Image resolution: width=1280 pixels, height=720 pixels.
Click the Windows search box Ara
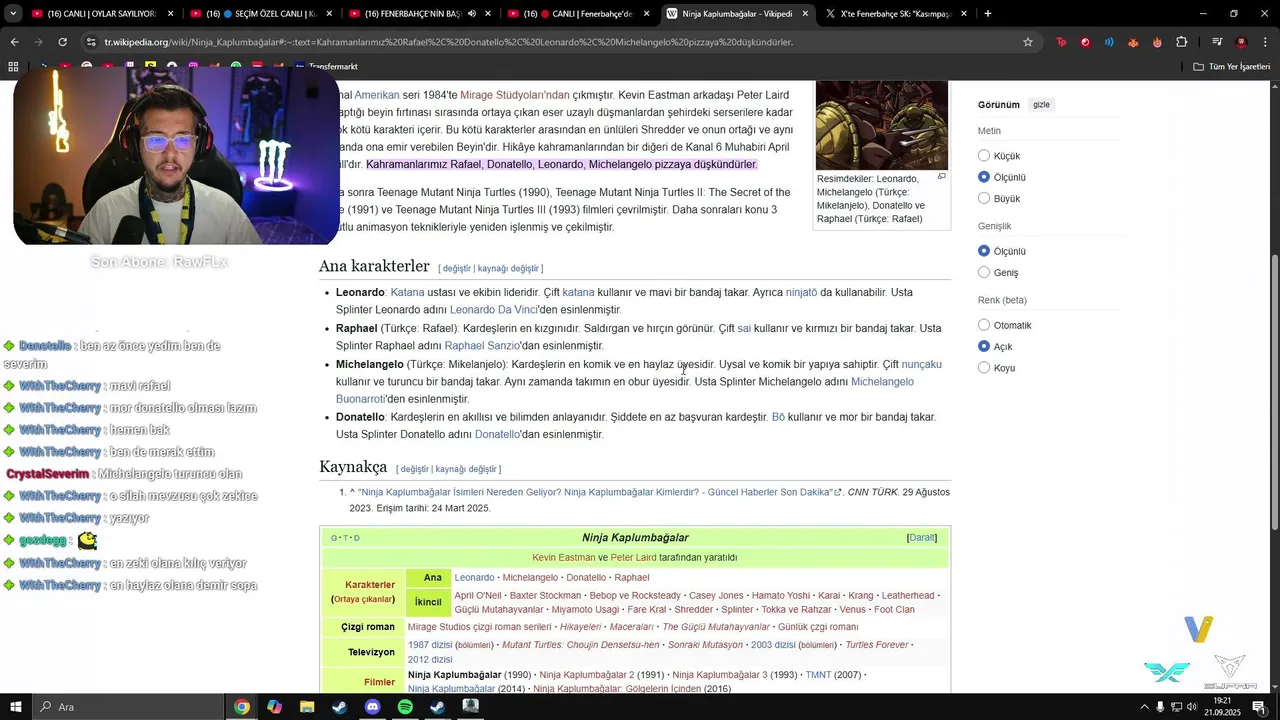[130, 707]
